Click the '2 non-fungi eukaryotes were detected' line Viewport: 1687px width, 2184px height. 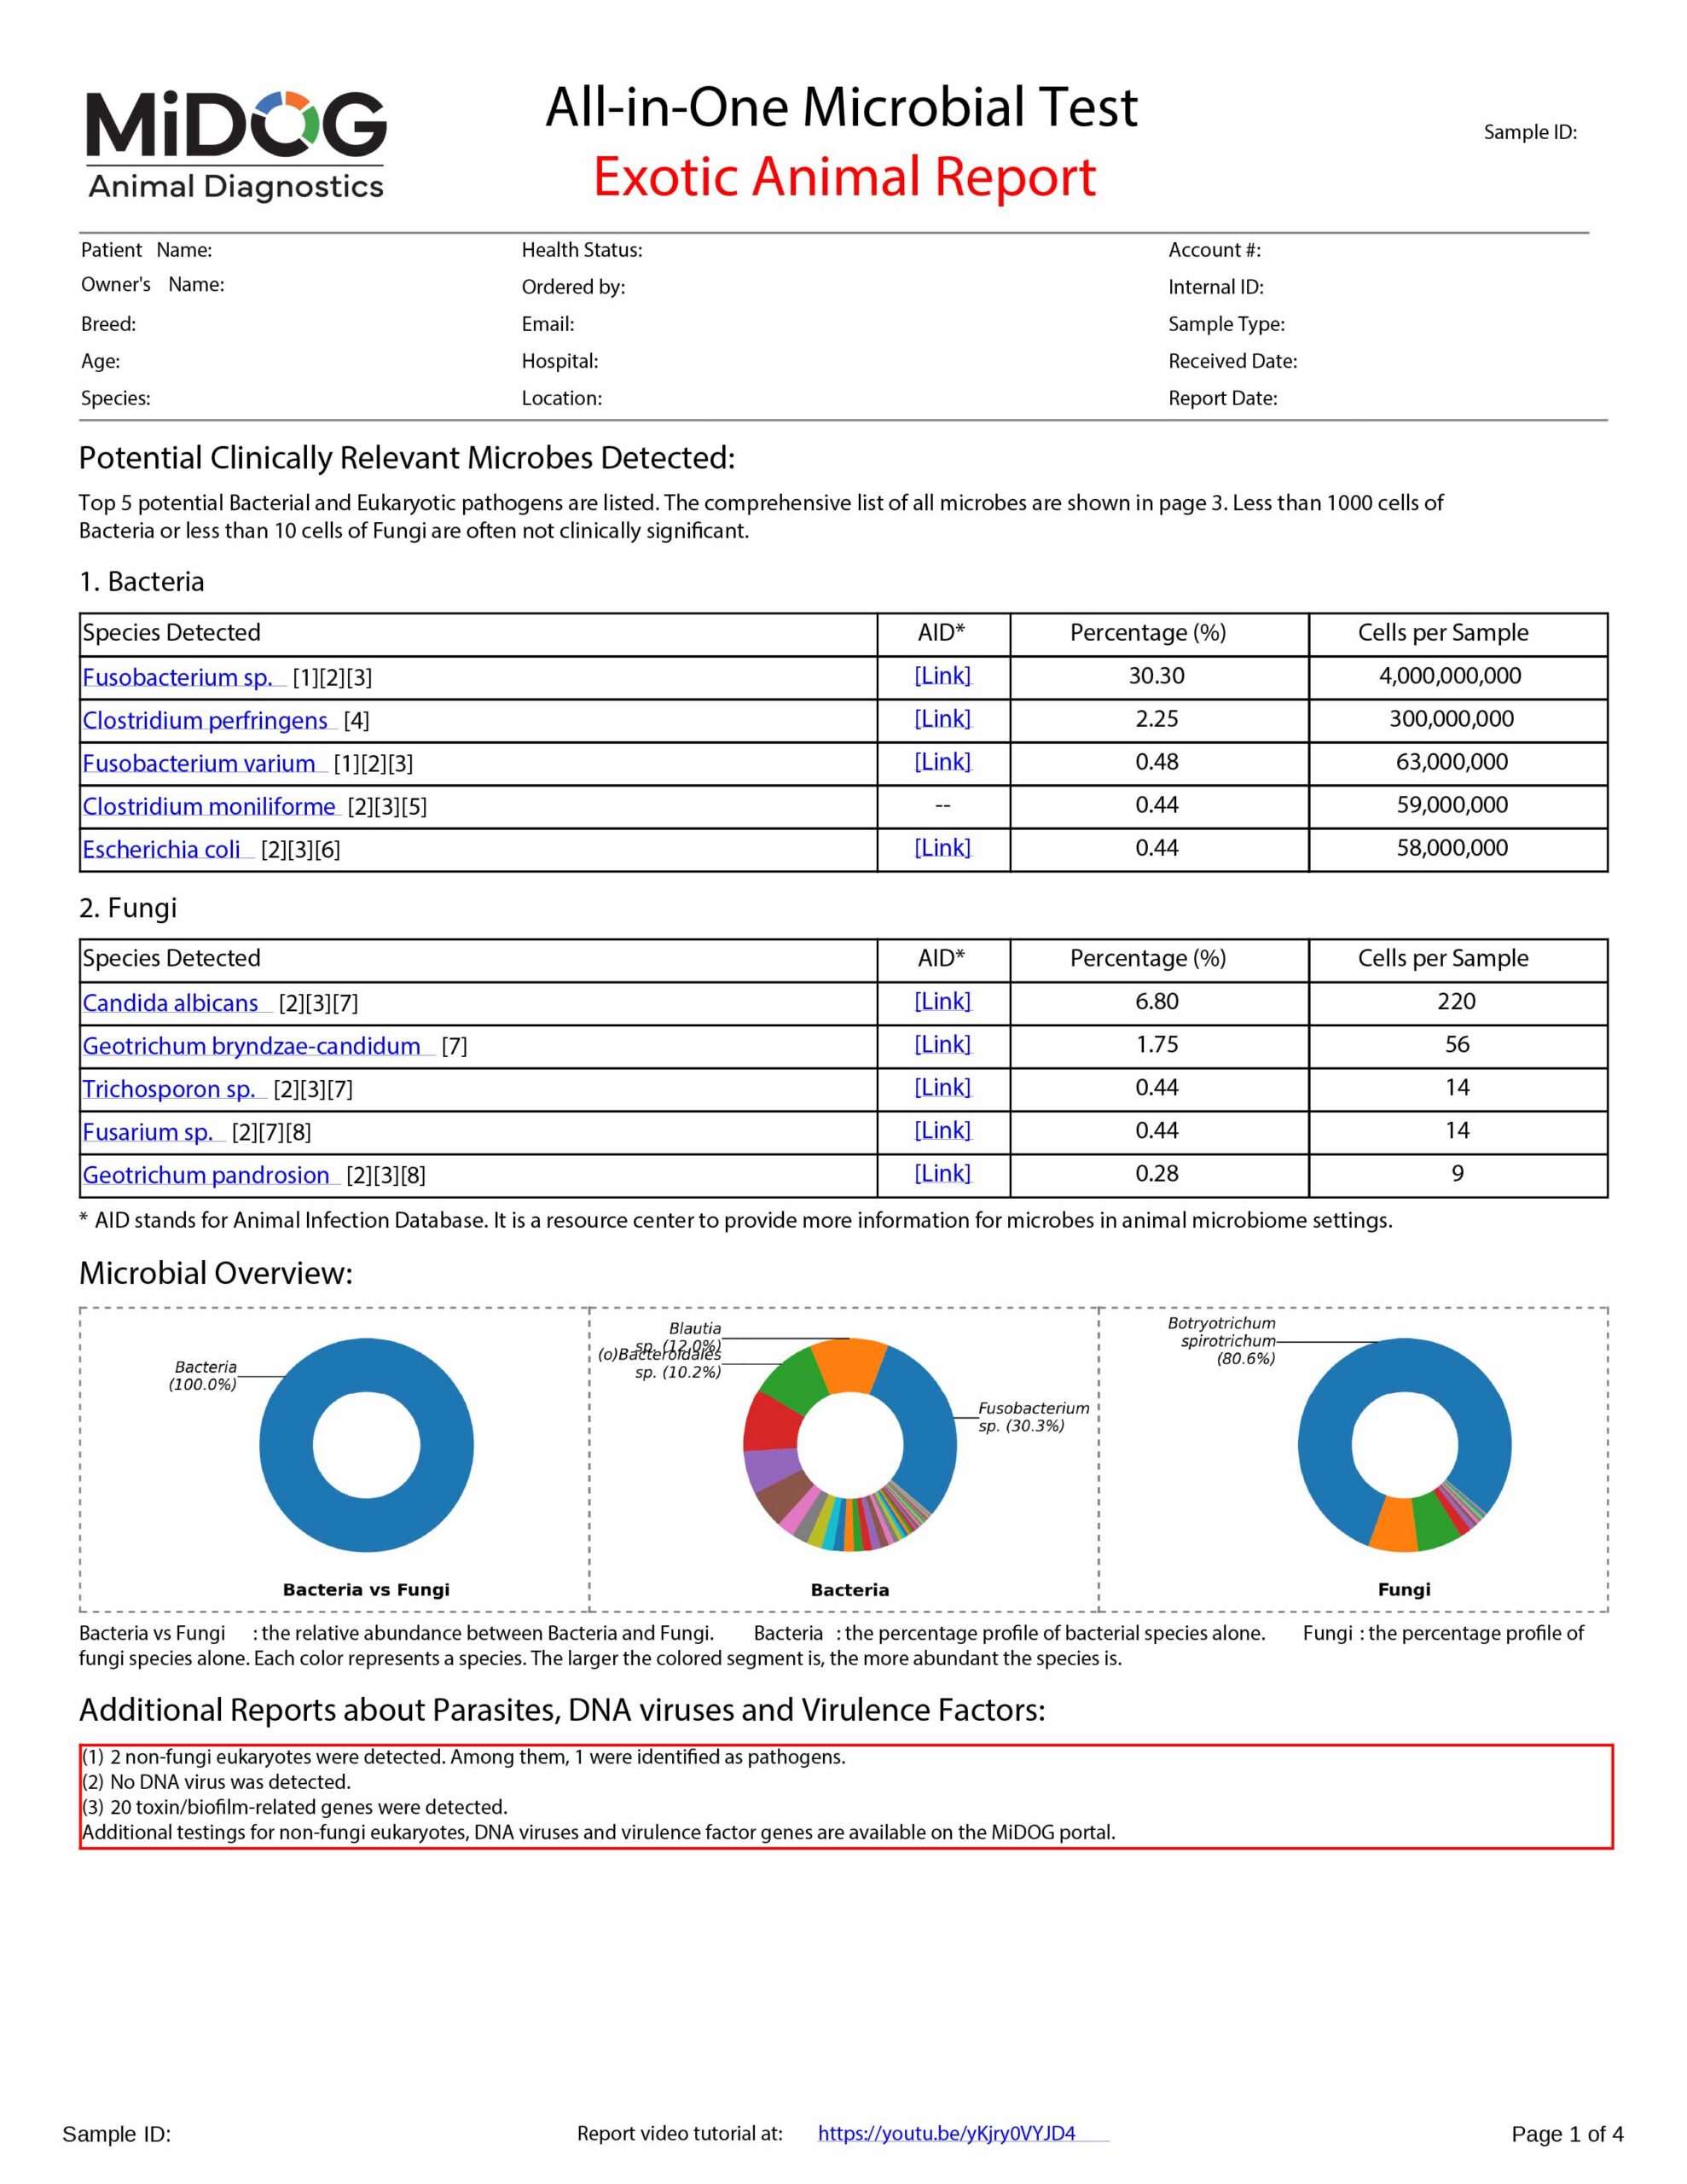pyautogui.click(x=464, y=1757)
